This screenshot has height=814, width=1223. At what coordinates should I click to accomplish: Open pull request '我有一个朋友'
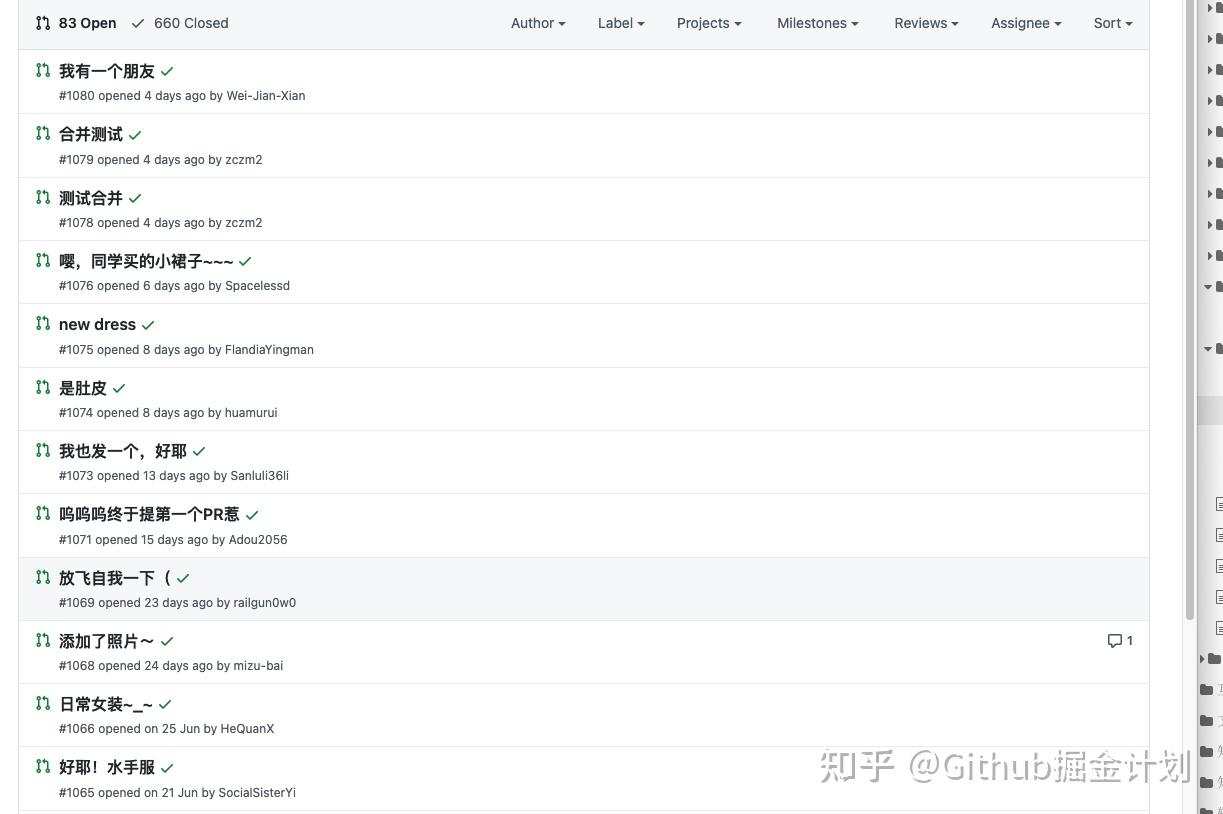click(107, 71)
